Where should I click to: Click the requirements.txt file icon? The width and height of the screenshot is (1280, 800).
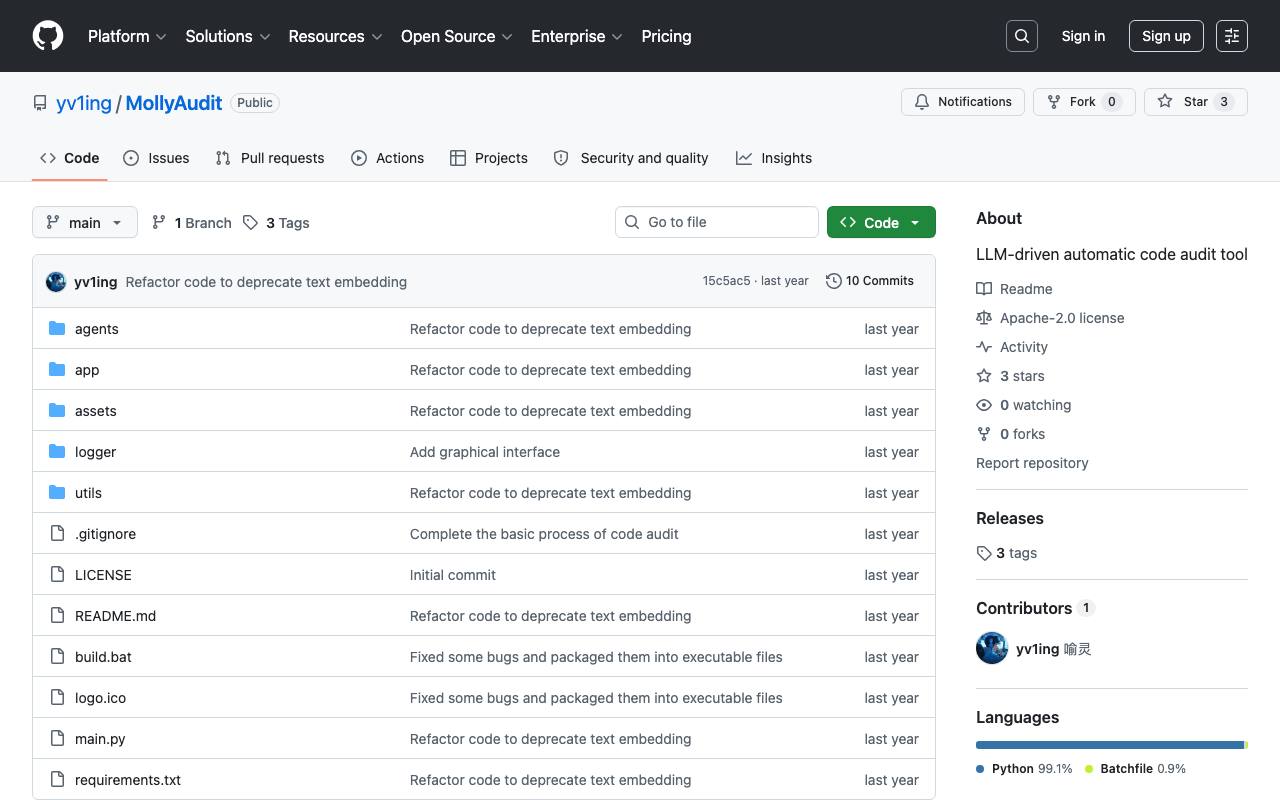(x=57, y=780)
